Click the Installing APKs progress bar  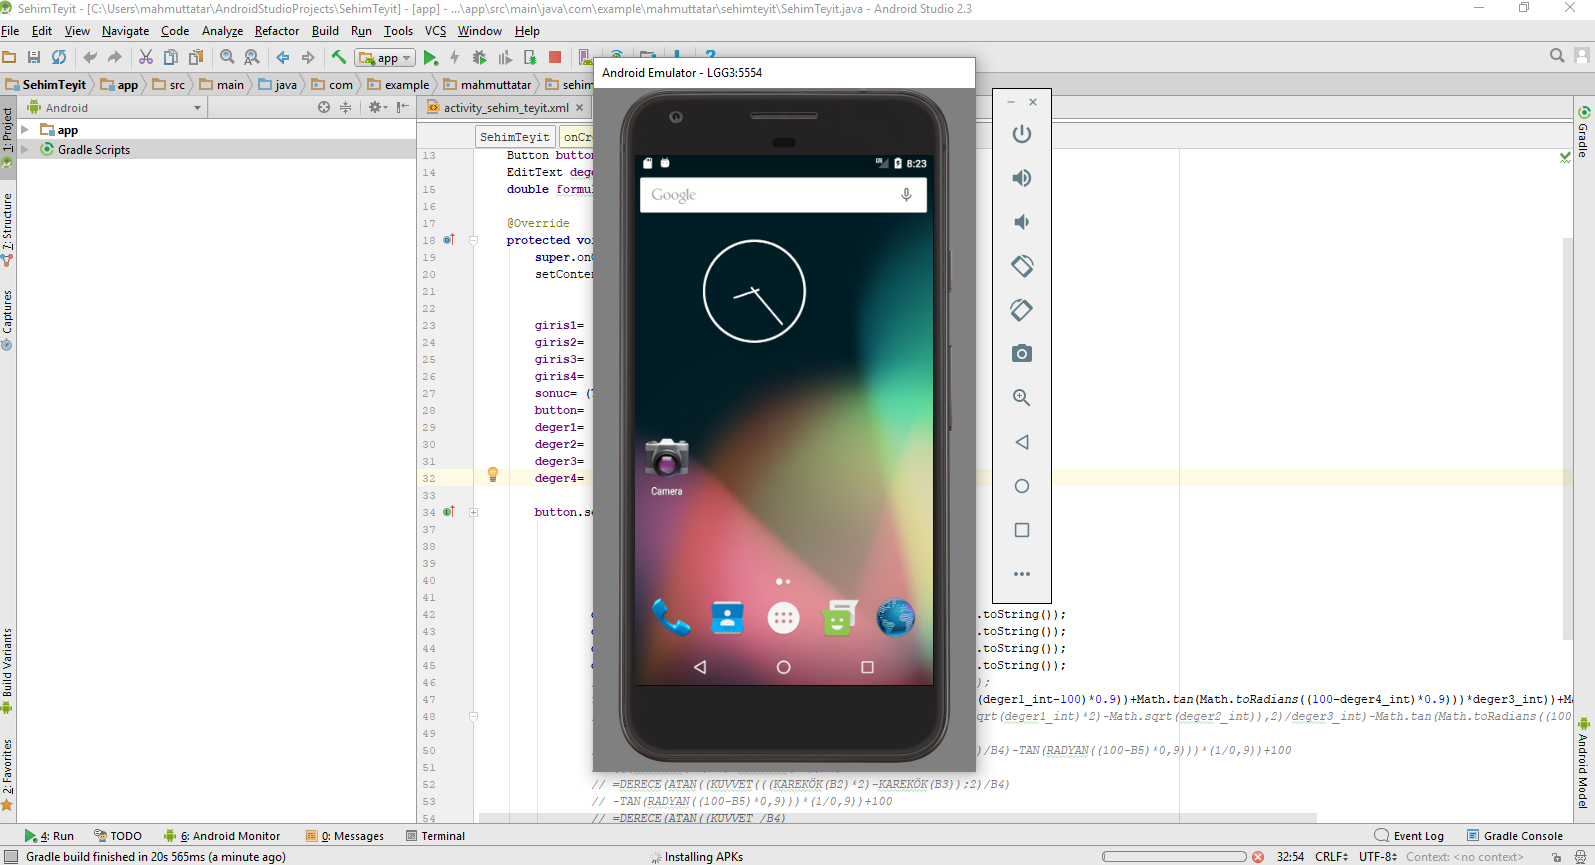[x=1174, y=857]
